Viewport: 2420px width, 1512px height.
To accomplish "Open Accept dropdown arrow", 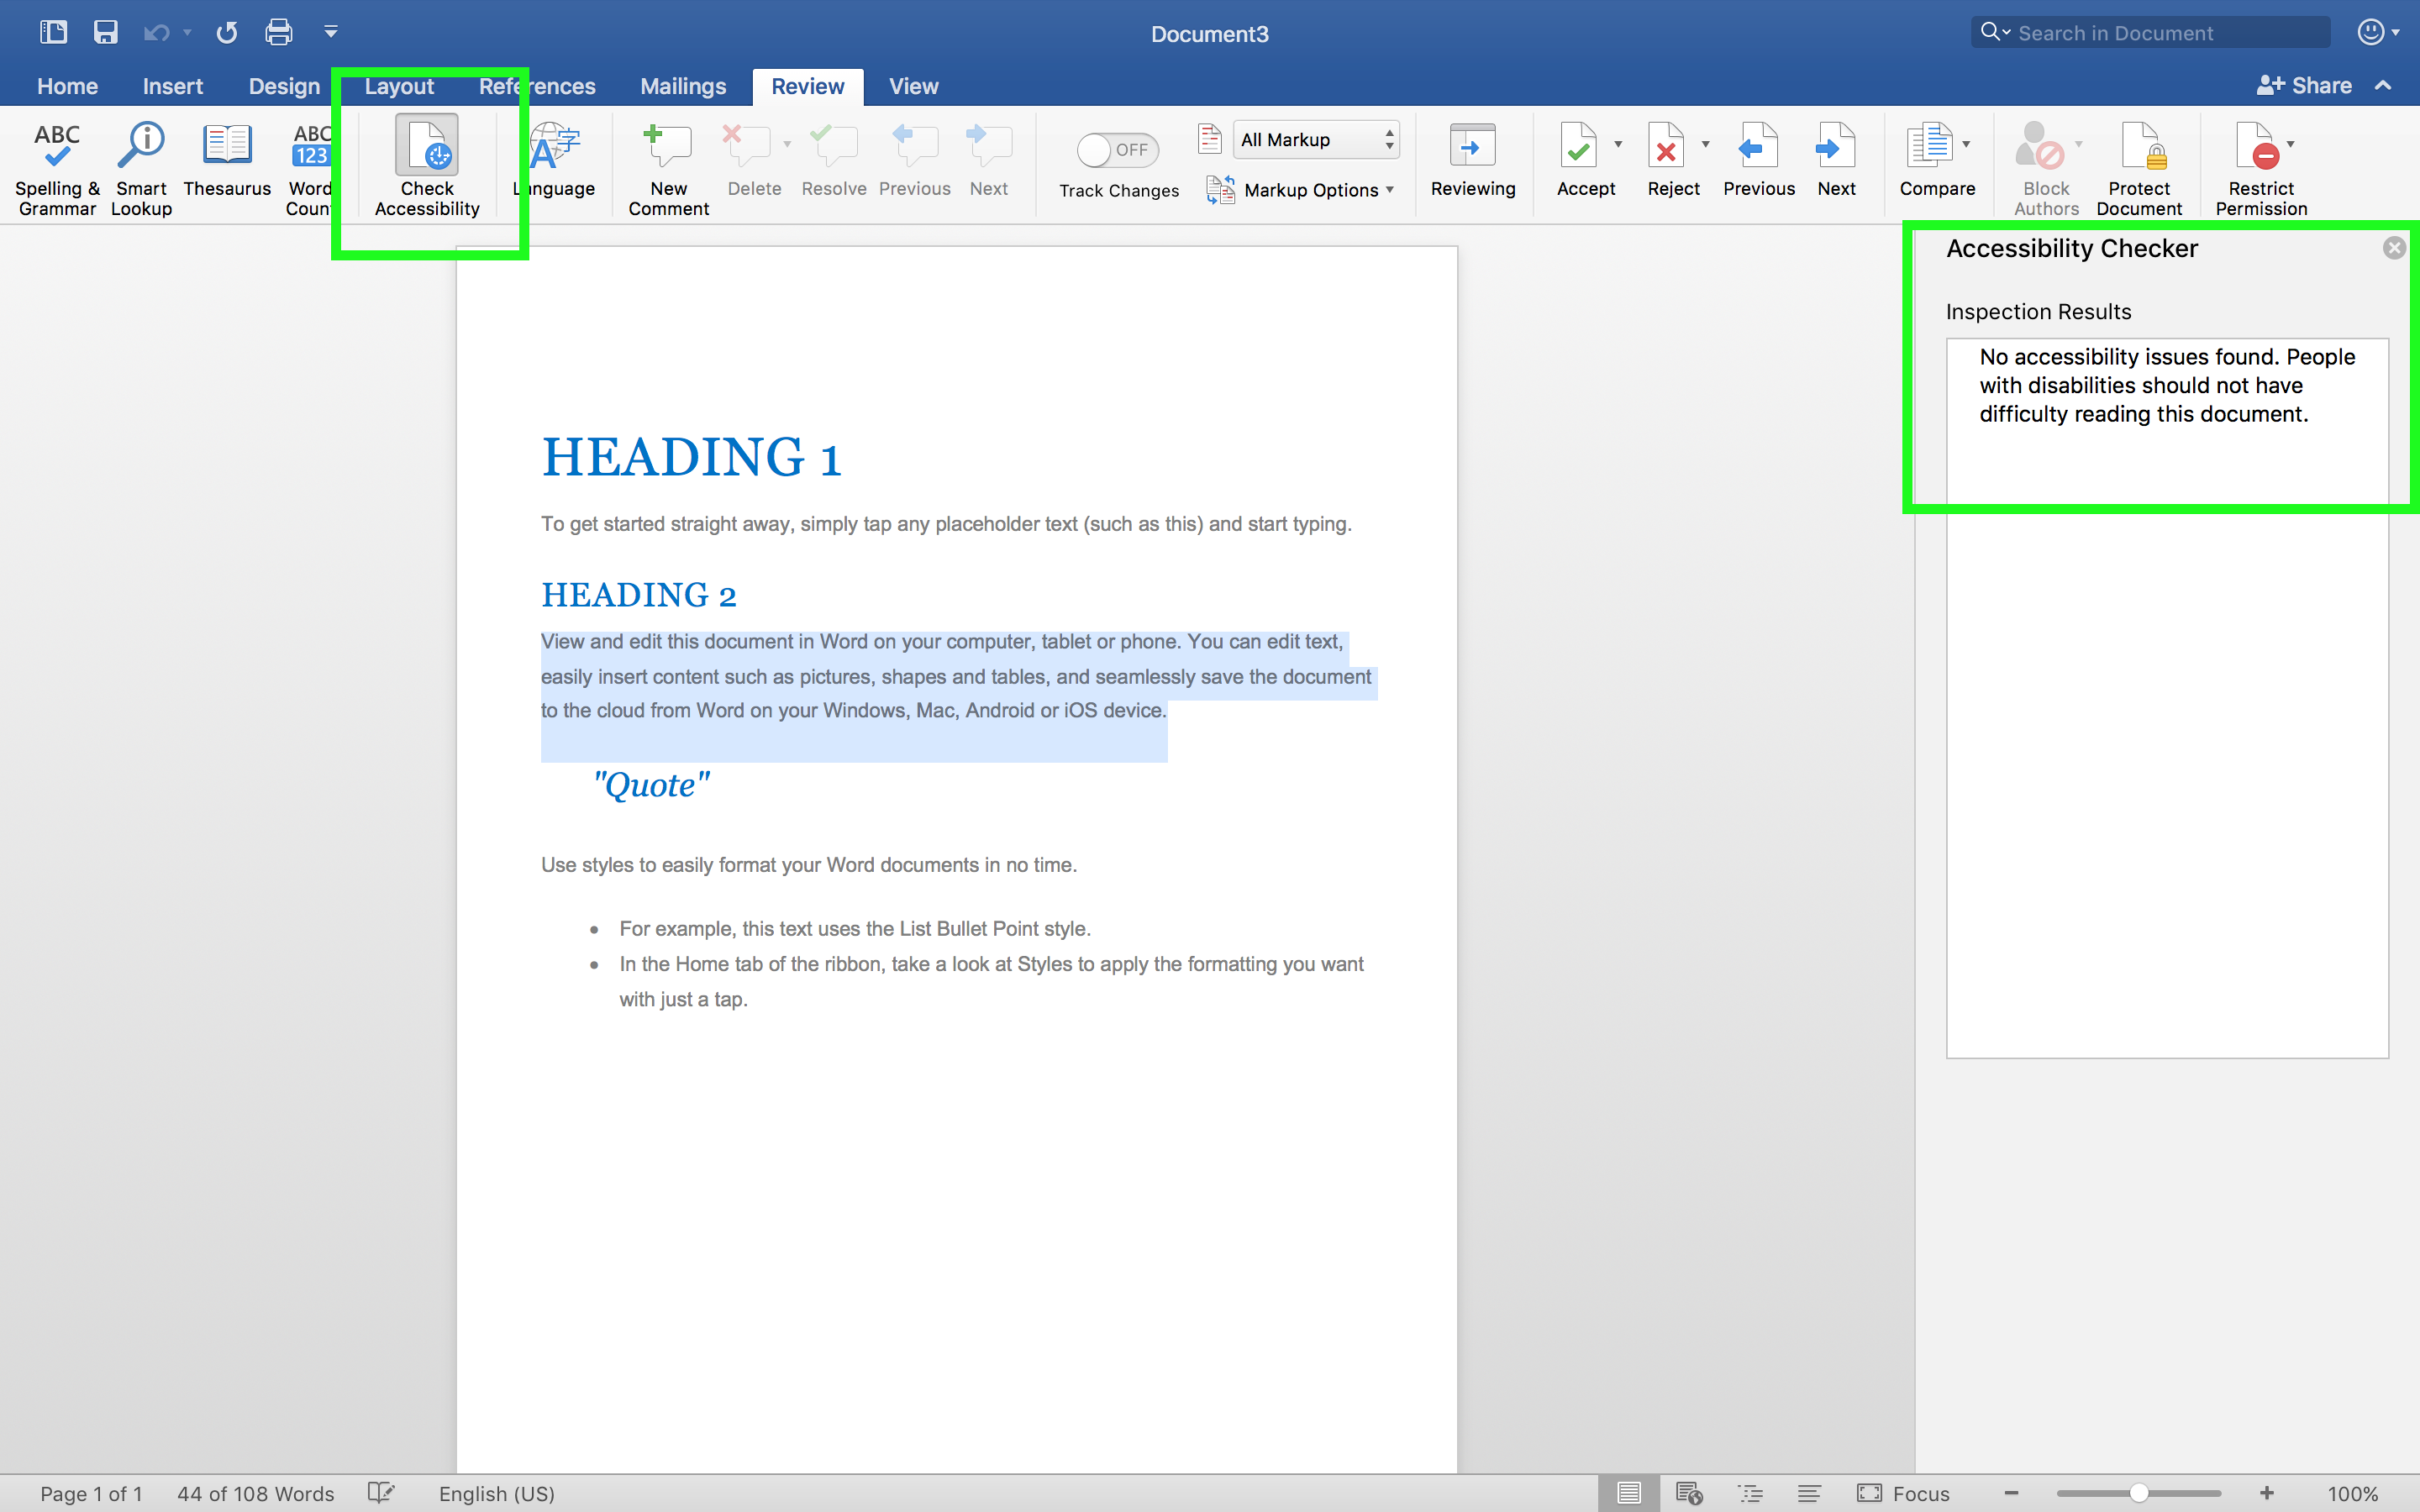I will tap(1618, 145).
